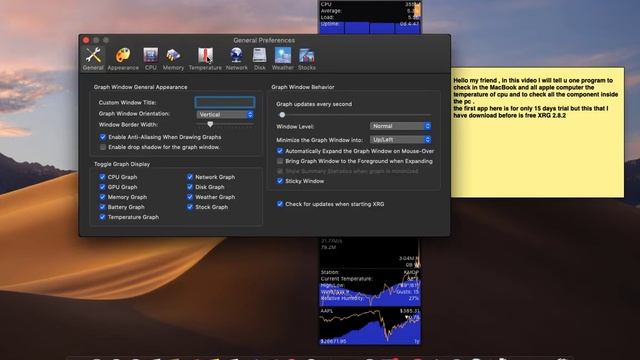Open the Disk preferences pane
The width and height of the screenshot is (640, 360).
coord(260,58)
